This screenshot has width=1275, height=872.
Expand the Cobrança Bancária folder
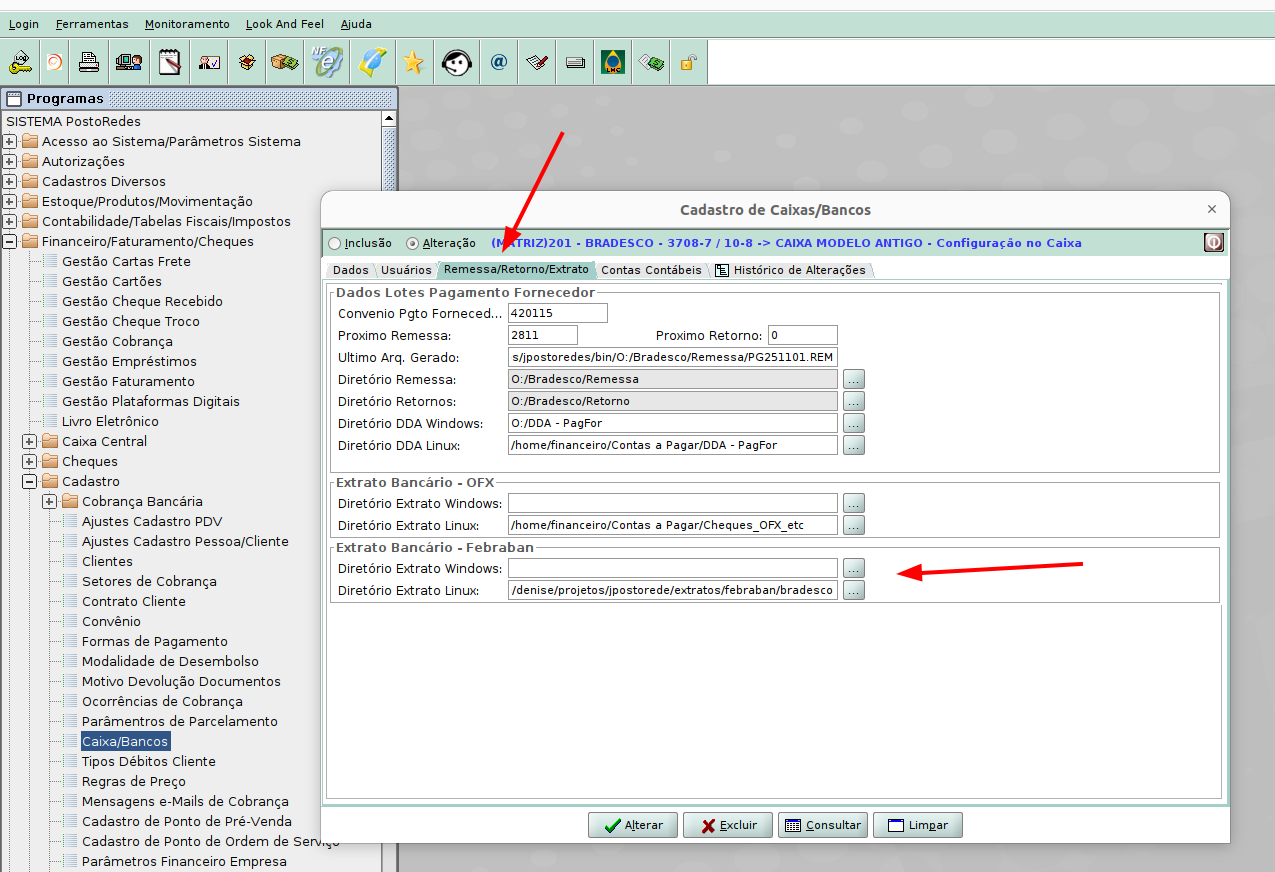[x=50, y=501]
